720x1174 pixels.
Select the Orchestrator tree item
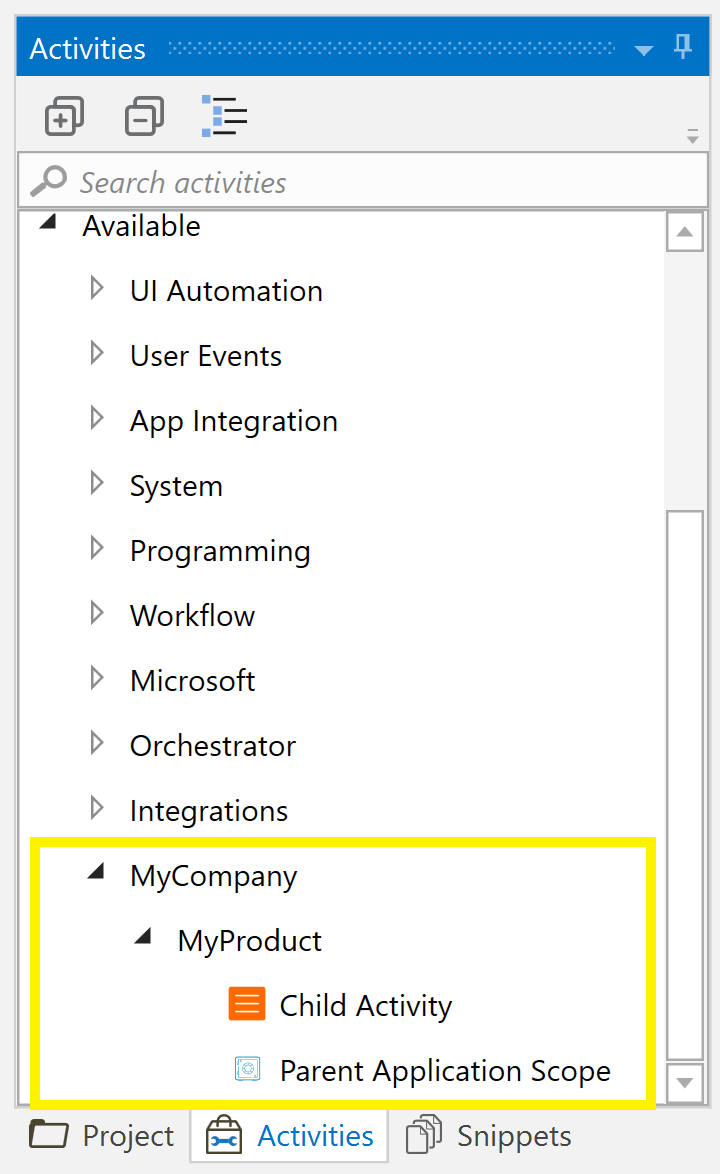(212, 745)
